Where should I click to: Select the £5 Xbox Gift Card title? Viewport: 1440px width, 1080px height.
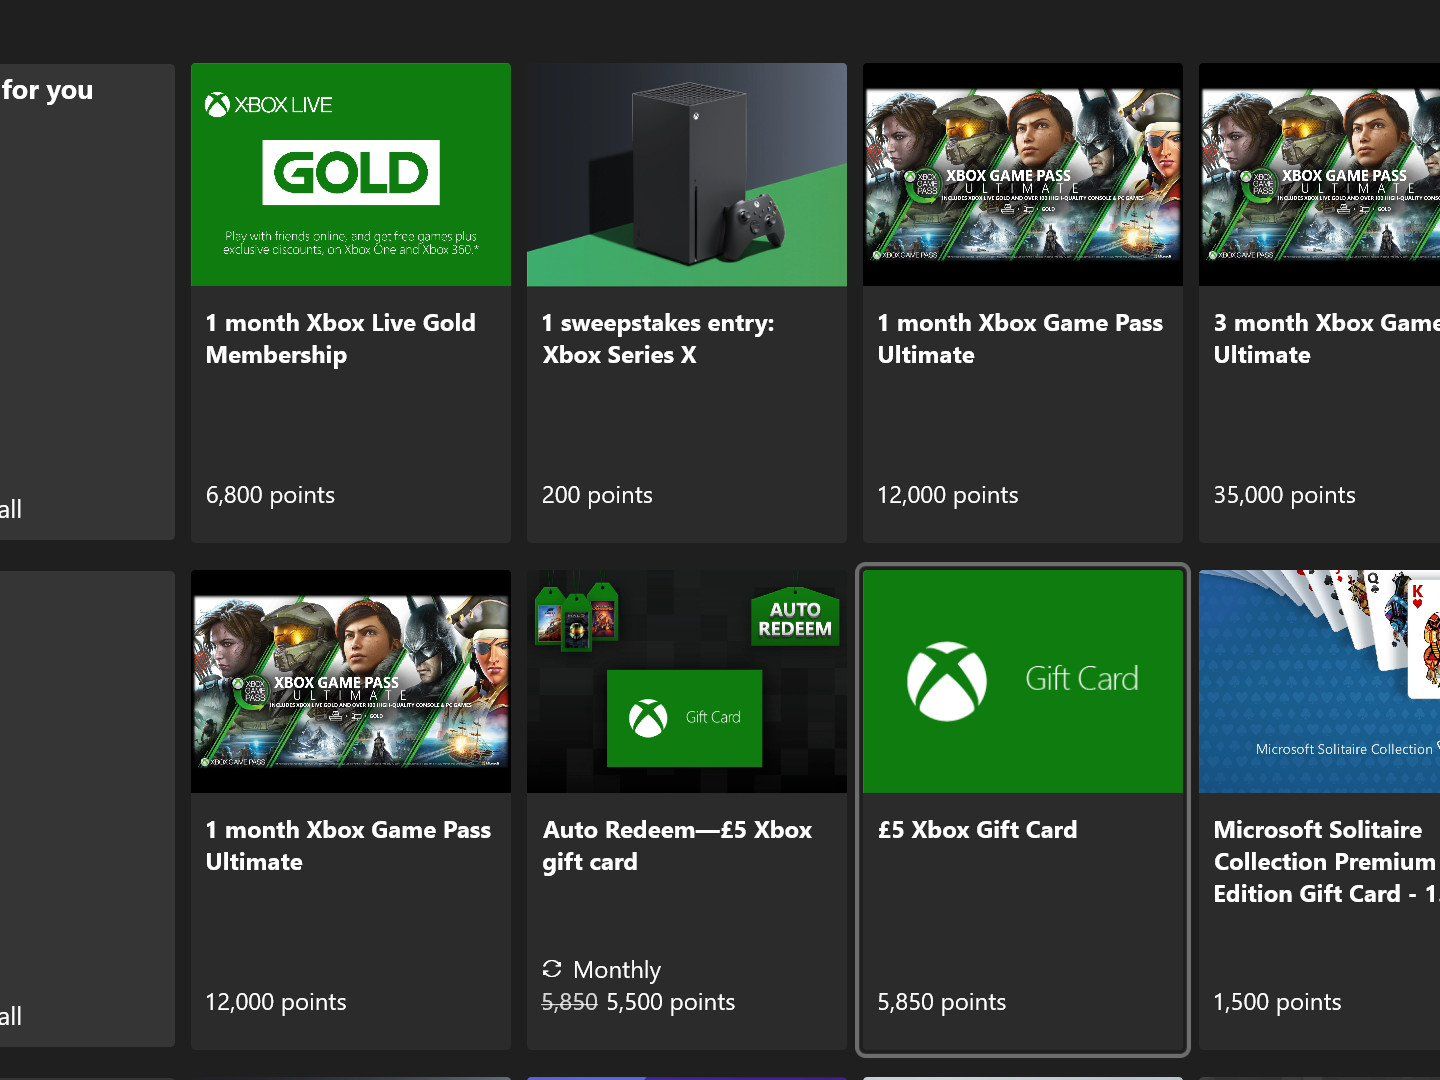click(x=977, y=830)
